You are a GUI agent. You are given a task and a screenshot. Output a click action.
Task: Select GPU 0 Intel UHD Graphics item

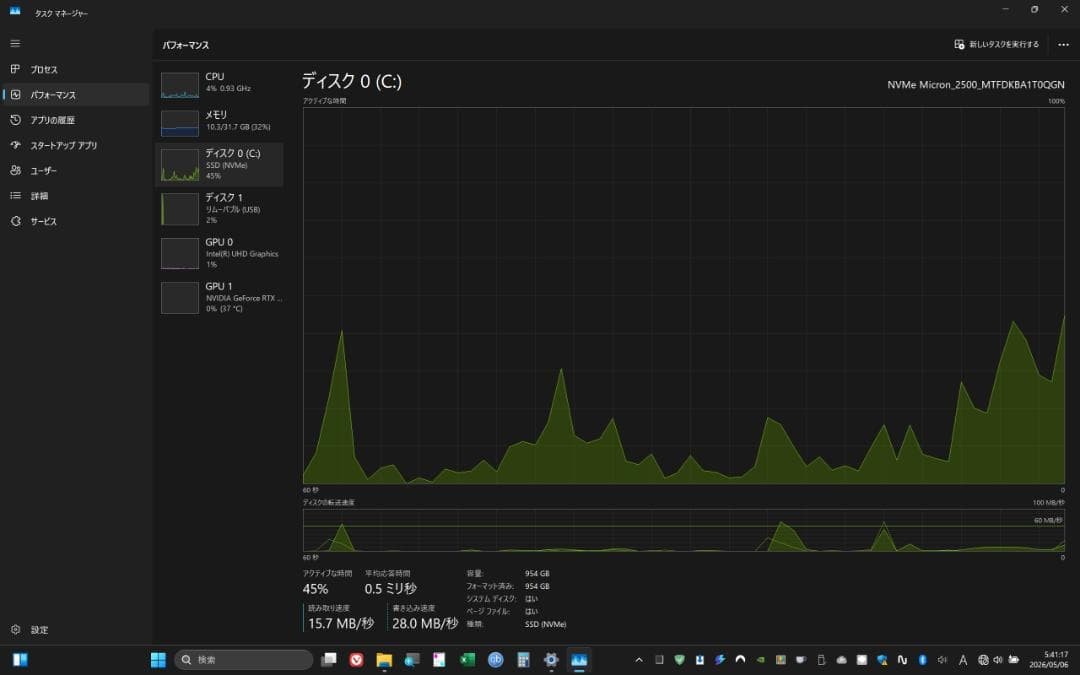click(220, 253)
